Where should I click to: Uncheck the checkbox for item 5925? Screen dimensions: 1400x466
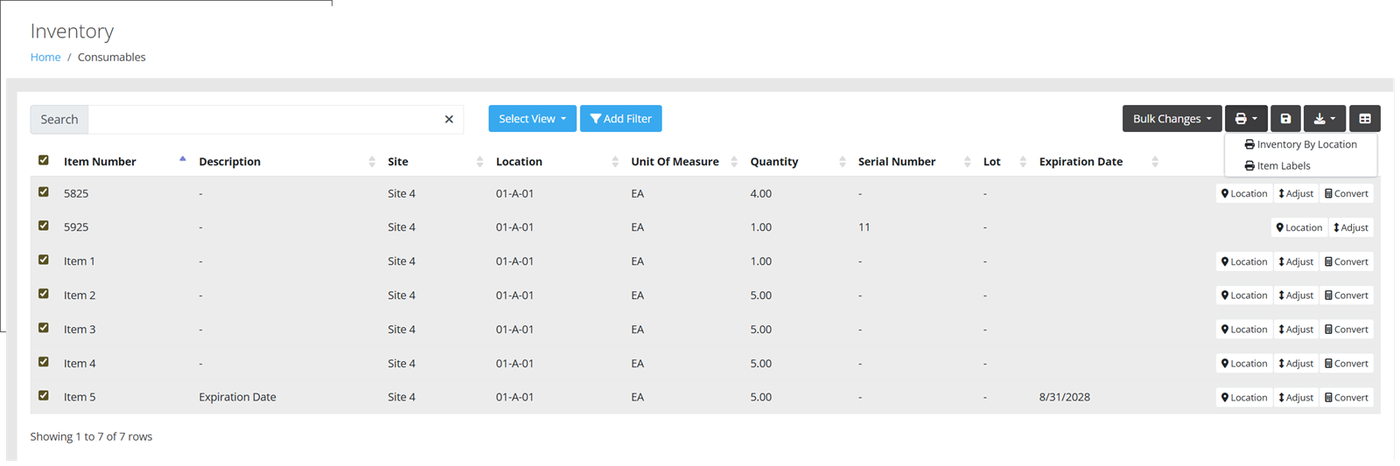pyautogui.click(x=43, y=226)
